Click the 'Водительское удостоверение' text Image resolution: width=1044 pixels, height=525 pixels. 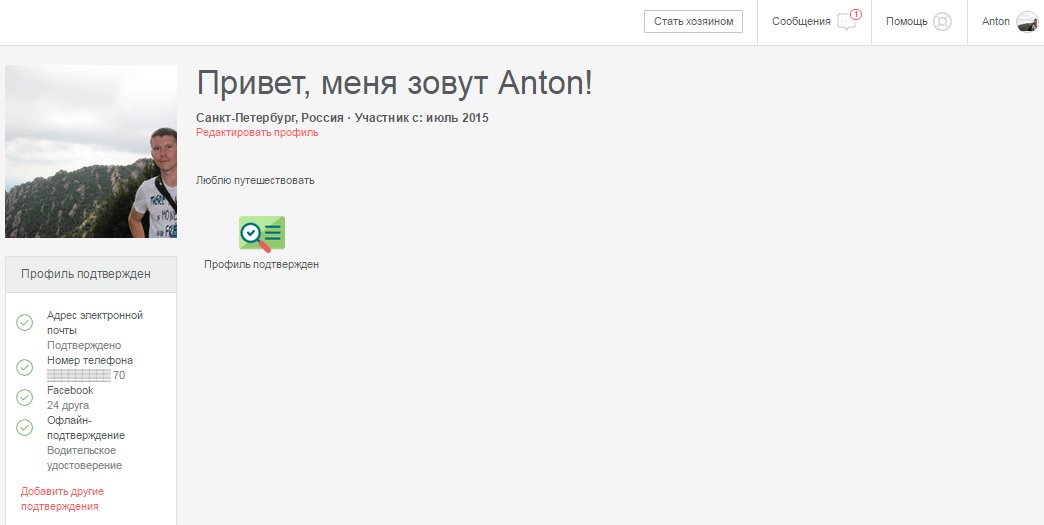click(x=84, y=458)
